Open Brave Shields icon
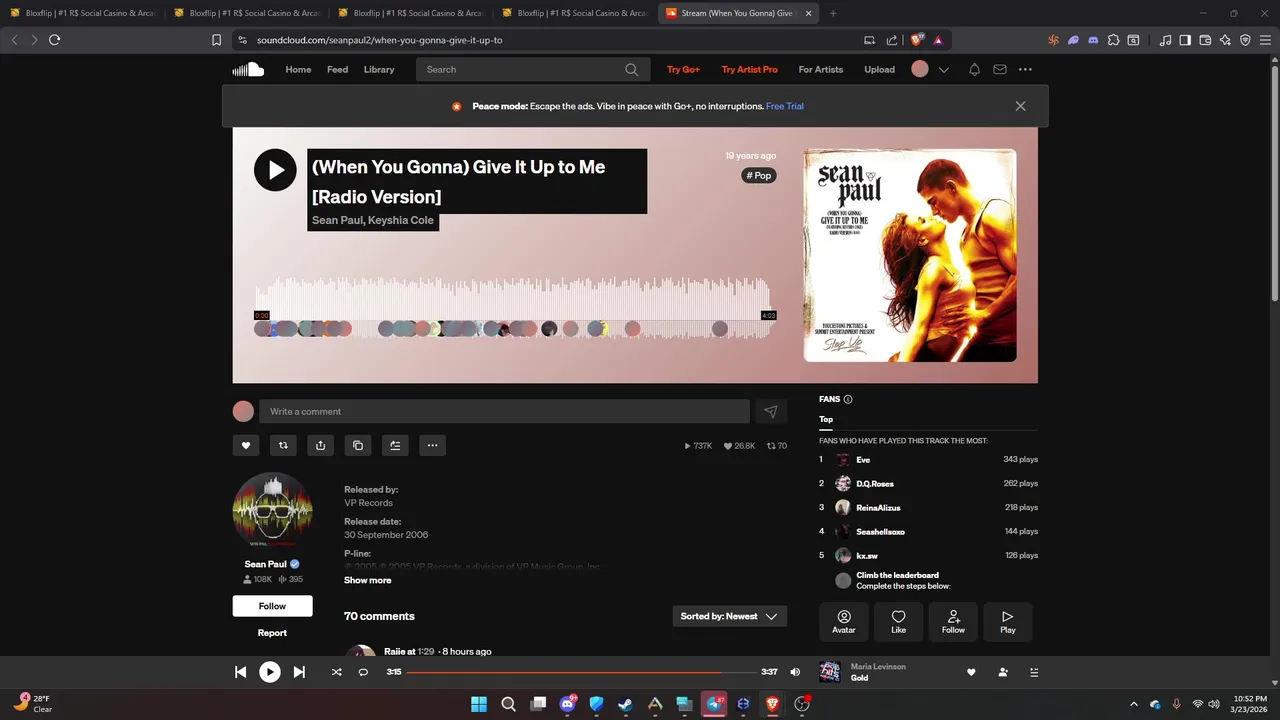Image resolution: width=1280 pixels, height=720 pixels. point(917,40)
